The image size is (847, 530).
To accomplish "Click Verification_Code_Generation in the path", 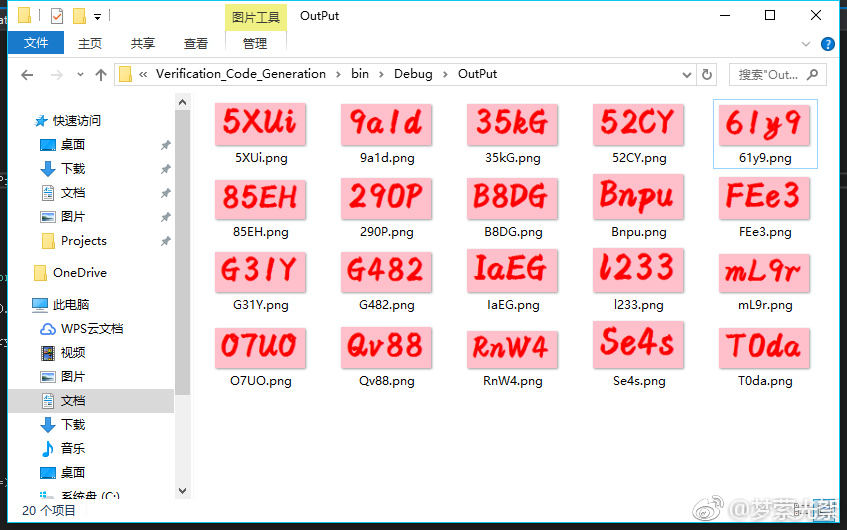I will [x=240, y=74].
